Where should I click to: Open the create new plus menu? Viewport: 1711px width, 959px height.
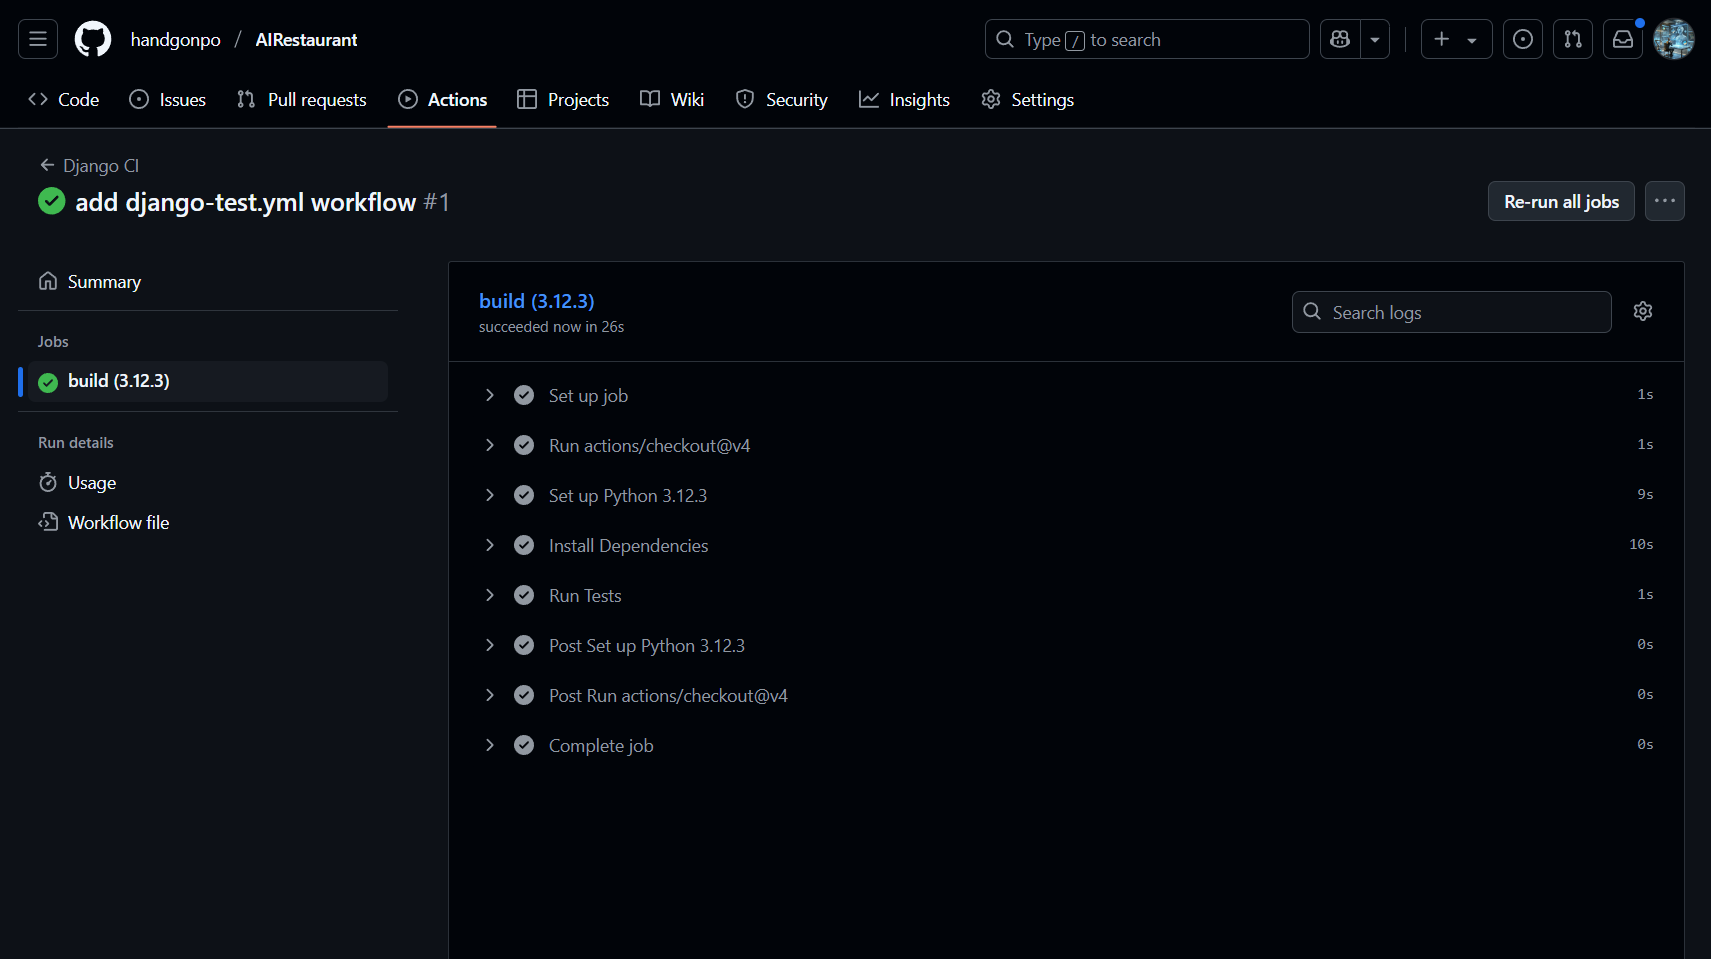(1456, 39)
